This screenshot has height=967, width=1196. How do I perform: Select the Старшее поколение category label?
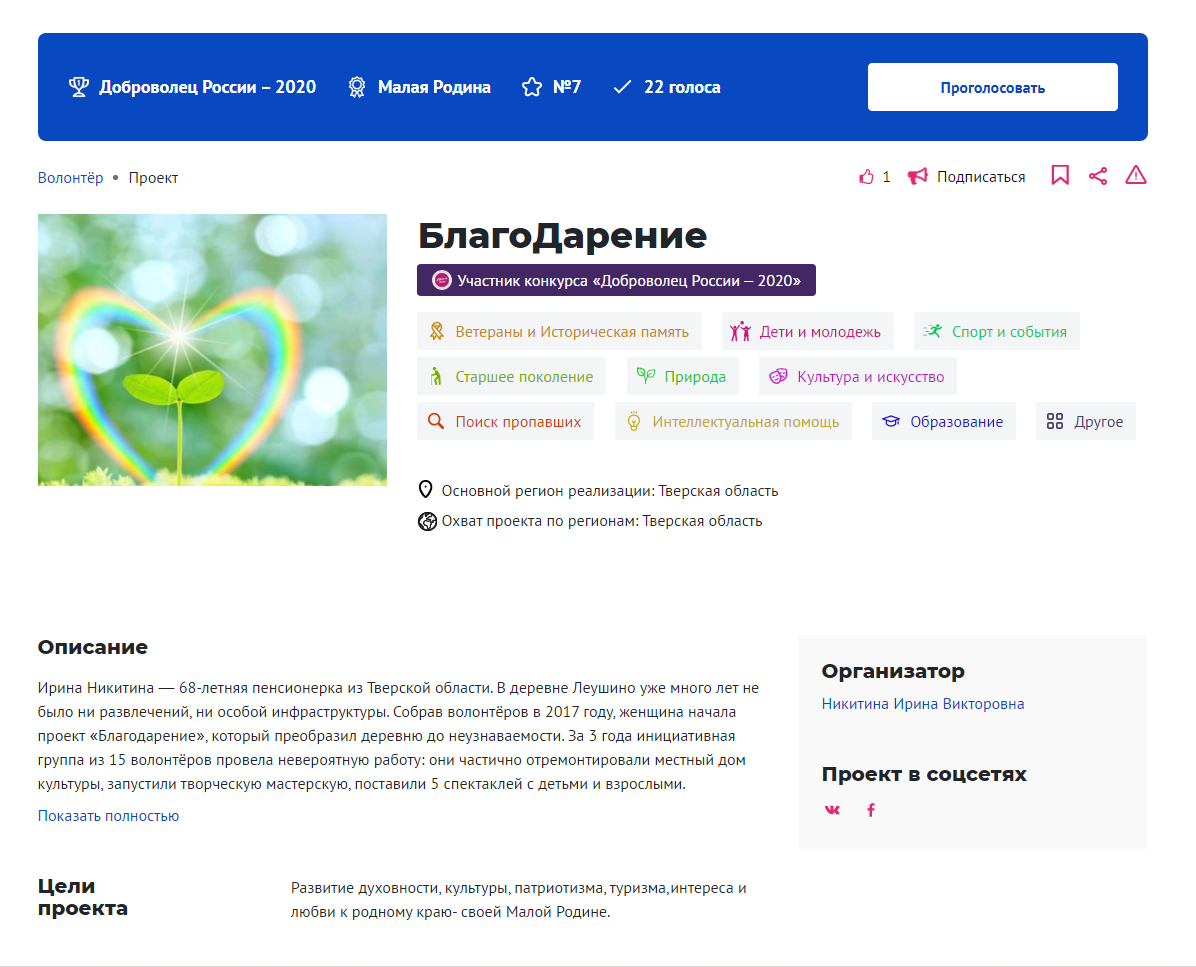[524, 377]
